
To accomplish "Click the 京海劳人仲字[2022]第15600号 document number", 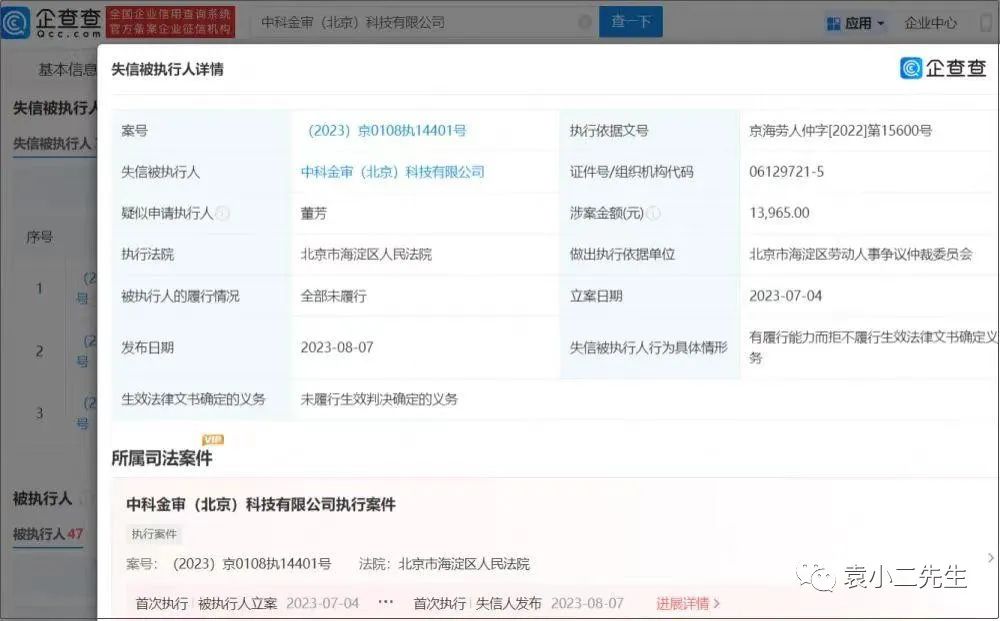I will click(x=841, y=131).
